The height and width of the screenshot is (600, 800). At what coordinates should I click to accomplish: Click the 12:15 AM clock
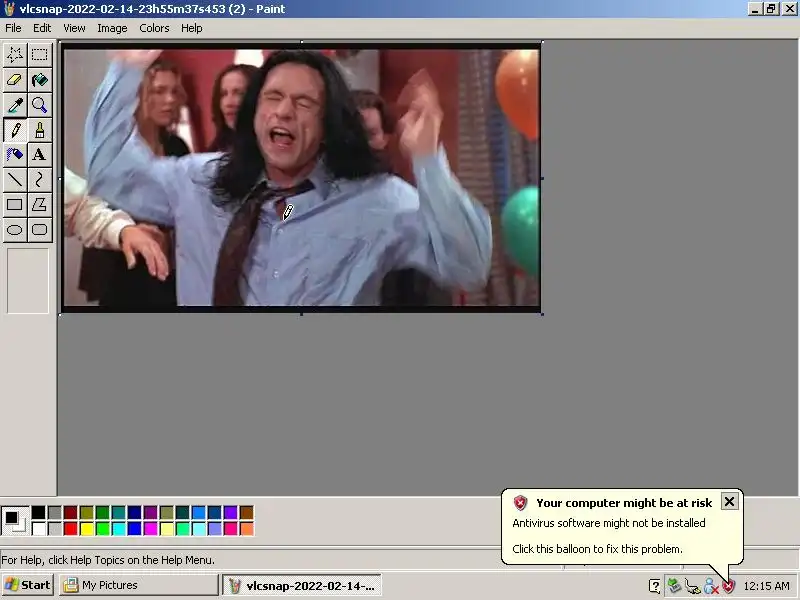[x=766, y=586]
